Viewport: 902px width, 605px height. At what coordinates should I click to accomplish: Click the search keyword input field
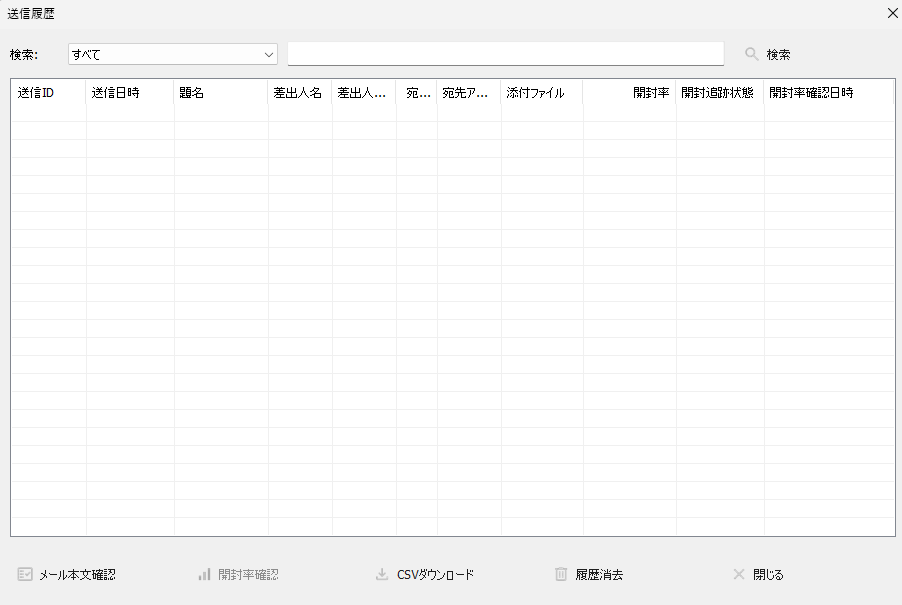coord(506,53)
